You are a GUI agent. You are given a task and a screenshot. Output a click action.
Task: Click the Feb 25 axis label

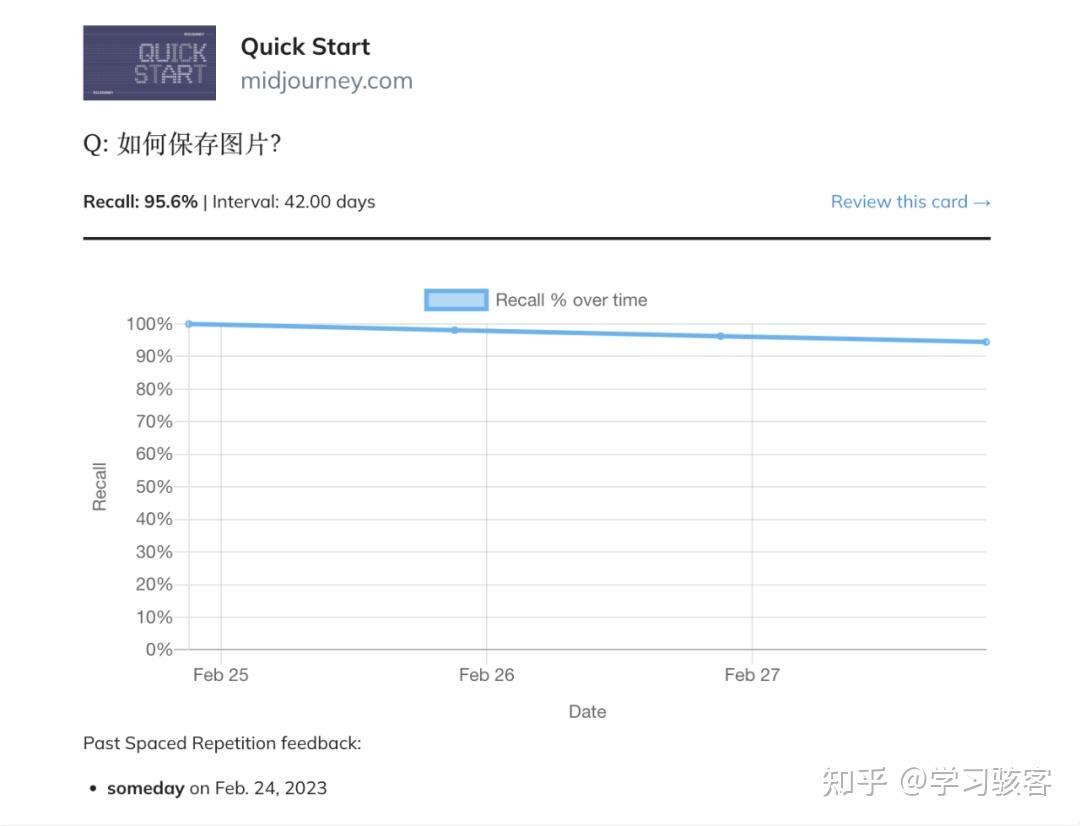pyautogui.click(x=220, y=675)
